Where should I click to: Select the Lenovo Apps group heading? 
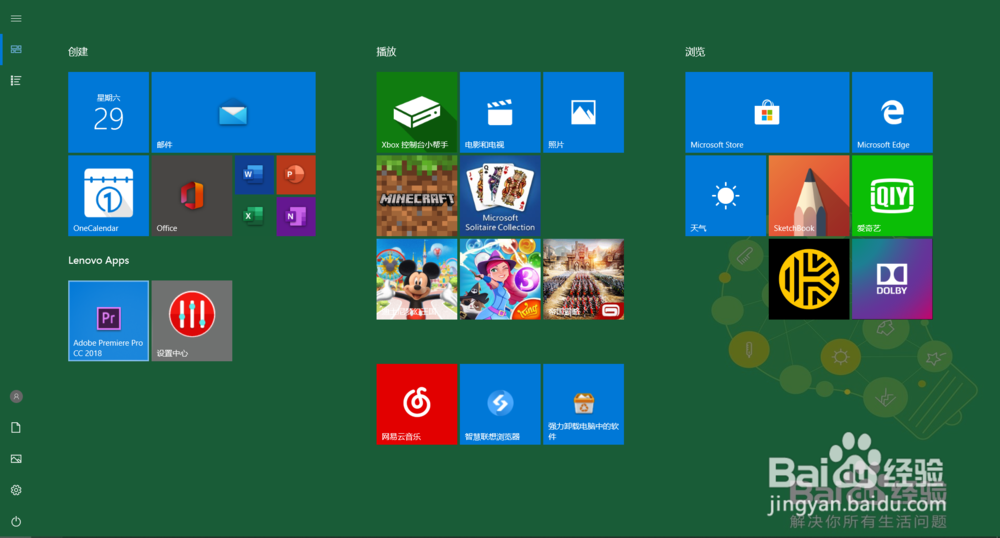tap(99, 260)
